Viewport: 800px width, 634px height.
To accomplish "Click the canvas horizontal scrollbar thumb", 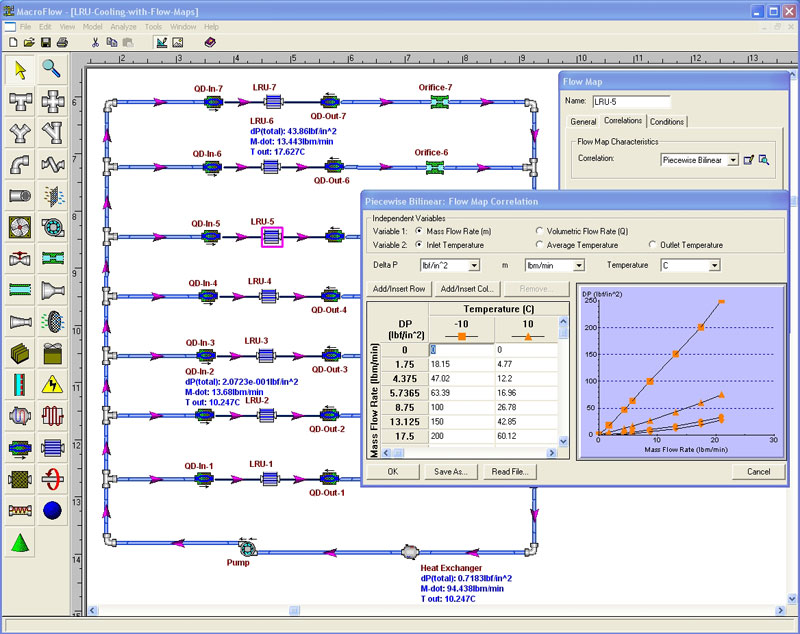I will [x=294, y=610].
